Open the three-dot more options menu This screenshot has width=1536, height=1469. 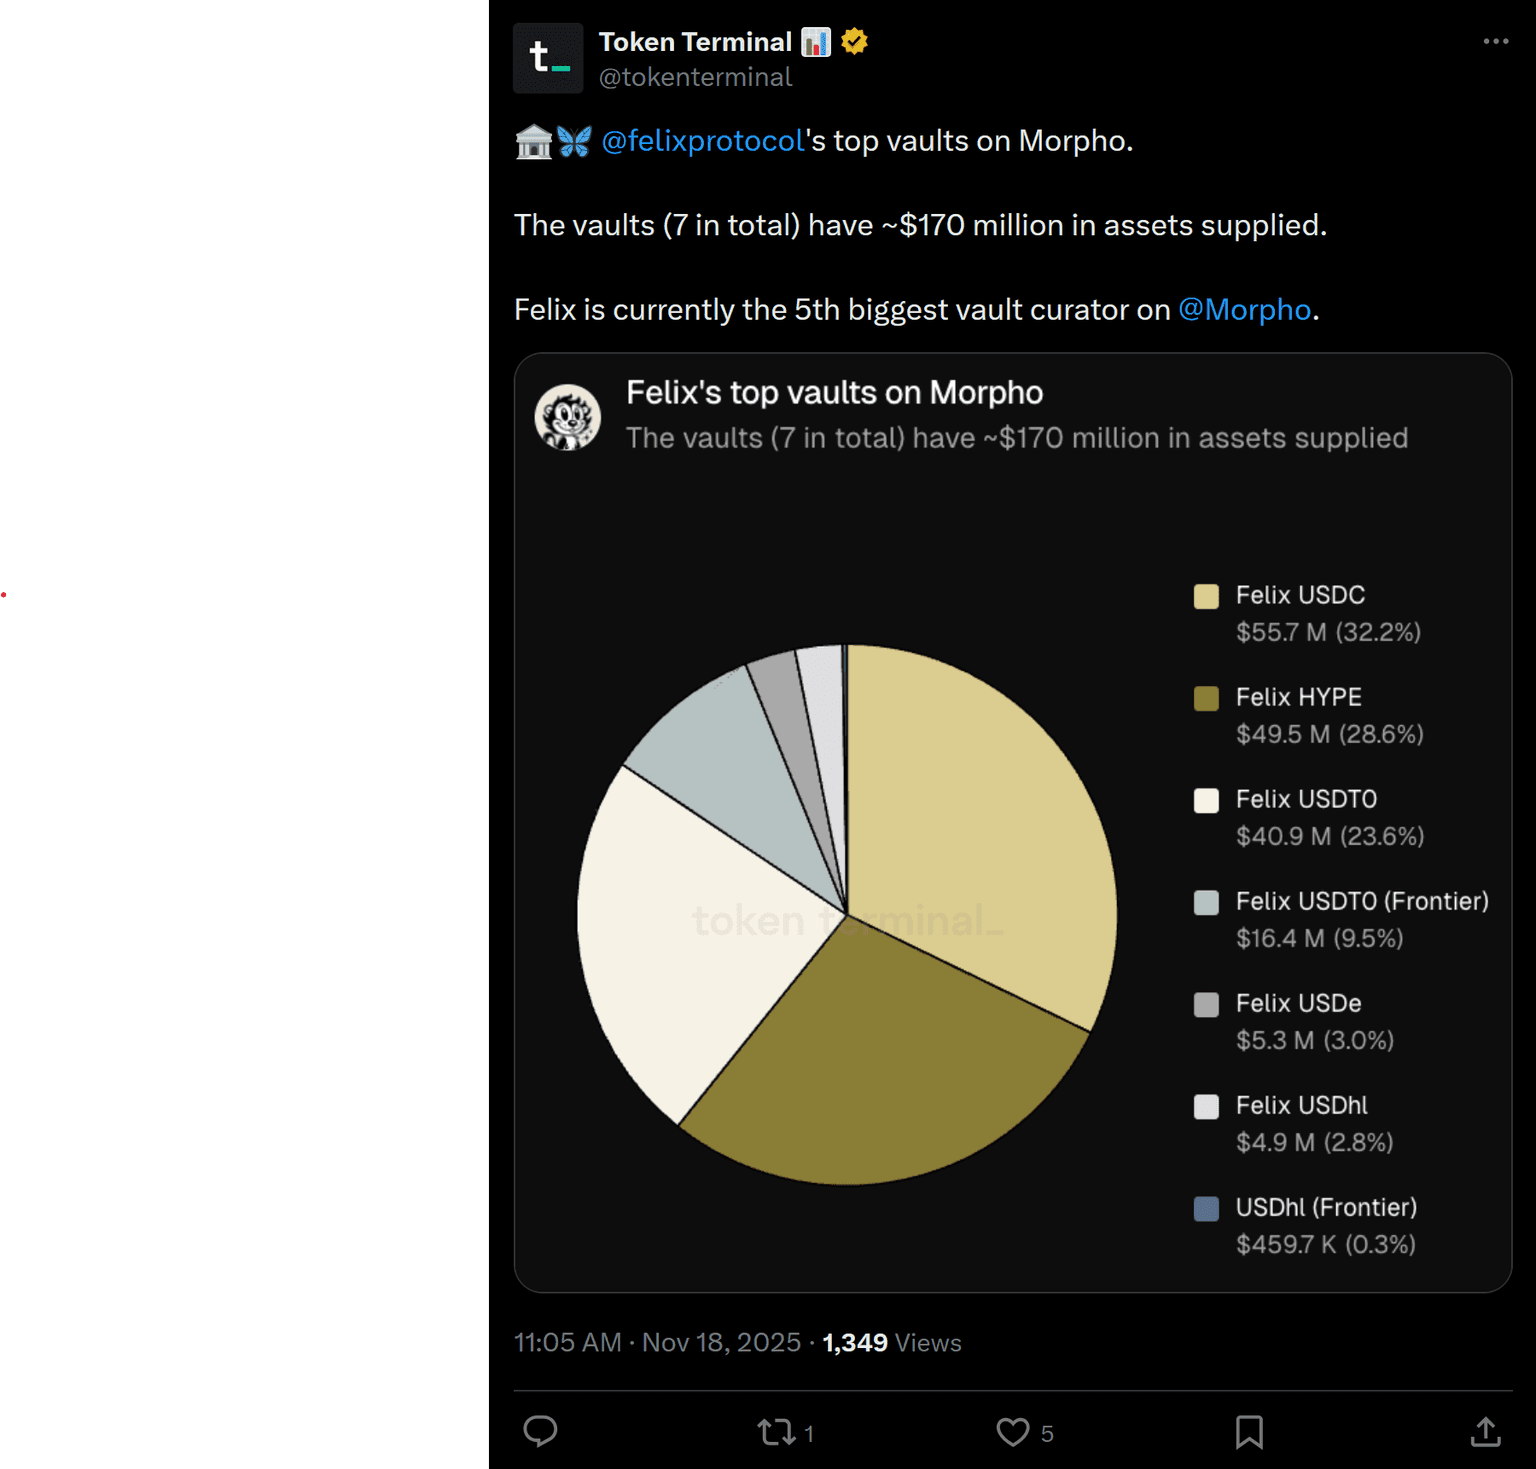click(x=1495, y=41)
